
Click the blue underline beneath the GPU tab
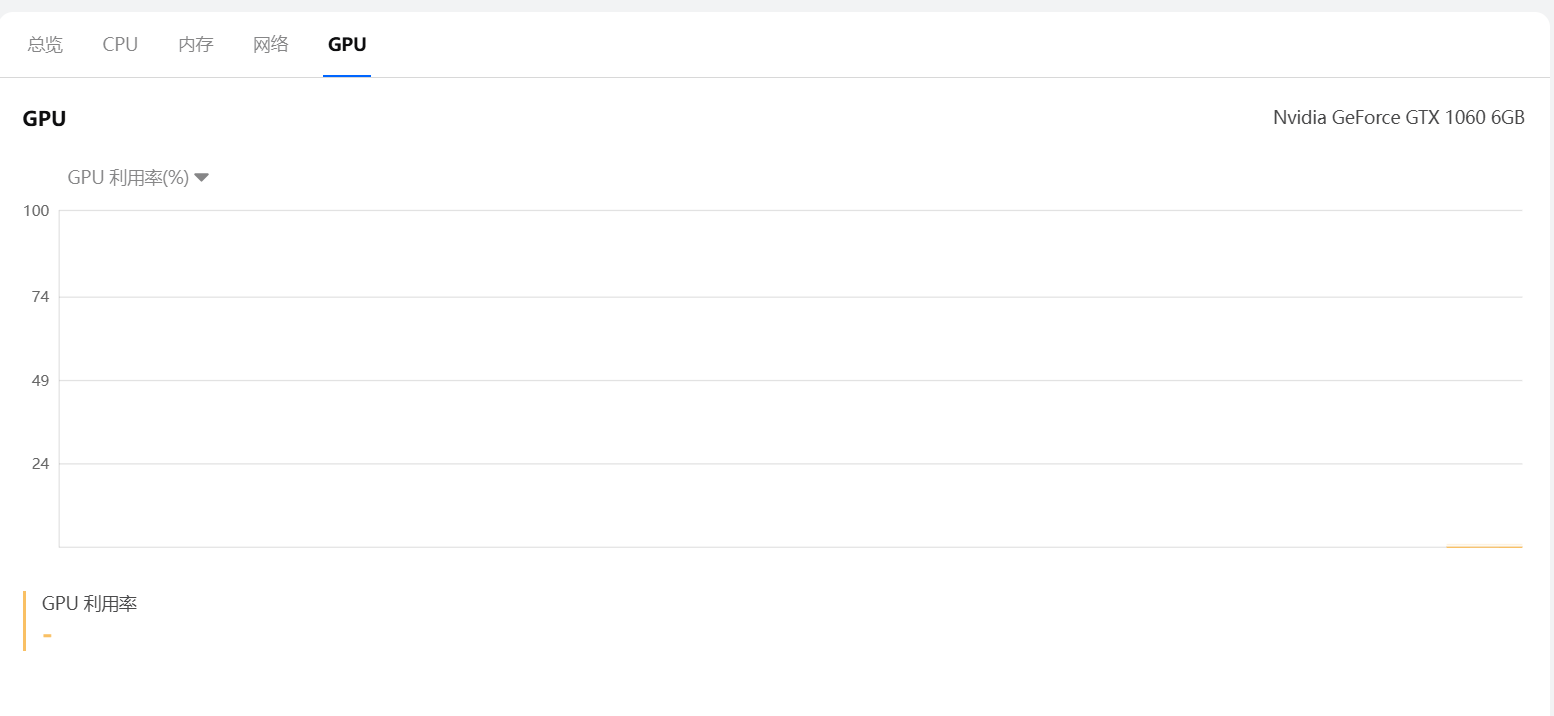coord(347,75)
